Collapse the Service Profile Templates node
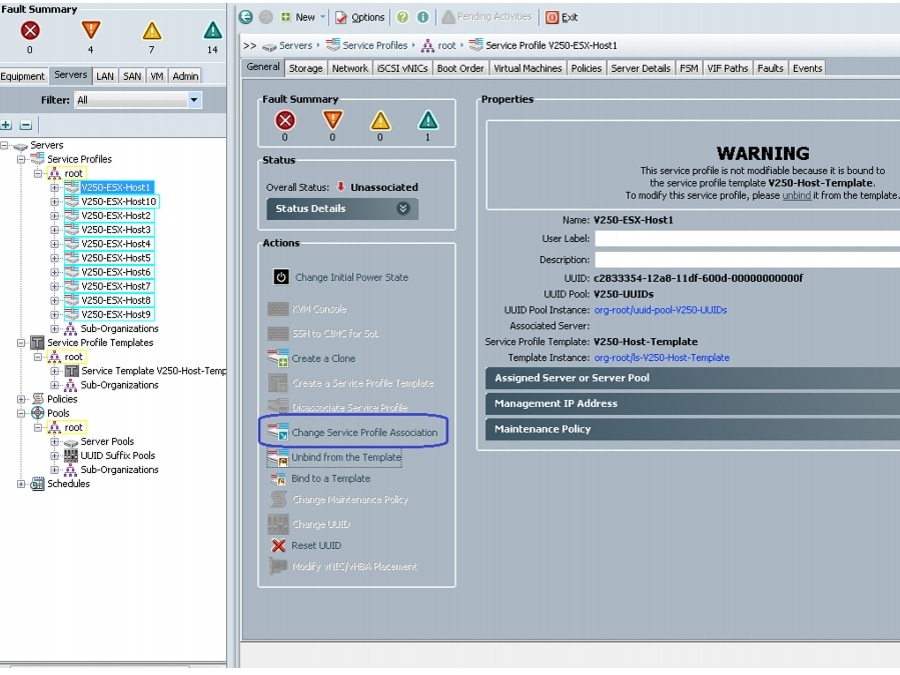The height and width of the screenshot is (675, 900). tap(21, 343)
